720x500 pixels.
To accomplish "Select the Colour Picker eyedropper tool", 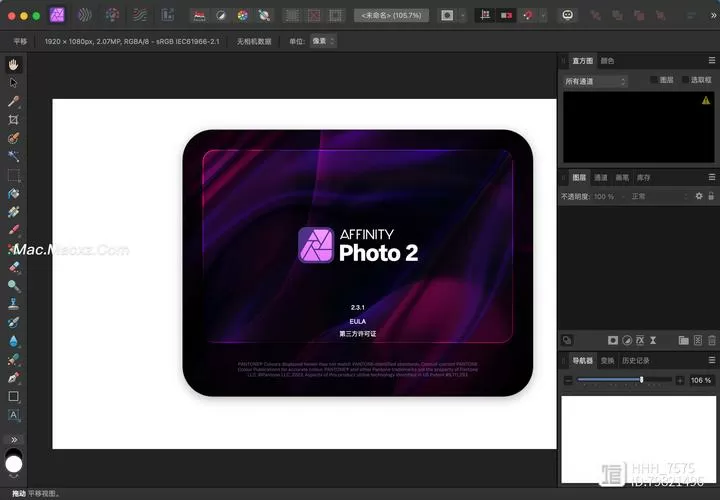I will pos(13,101).
